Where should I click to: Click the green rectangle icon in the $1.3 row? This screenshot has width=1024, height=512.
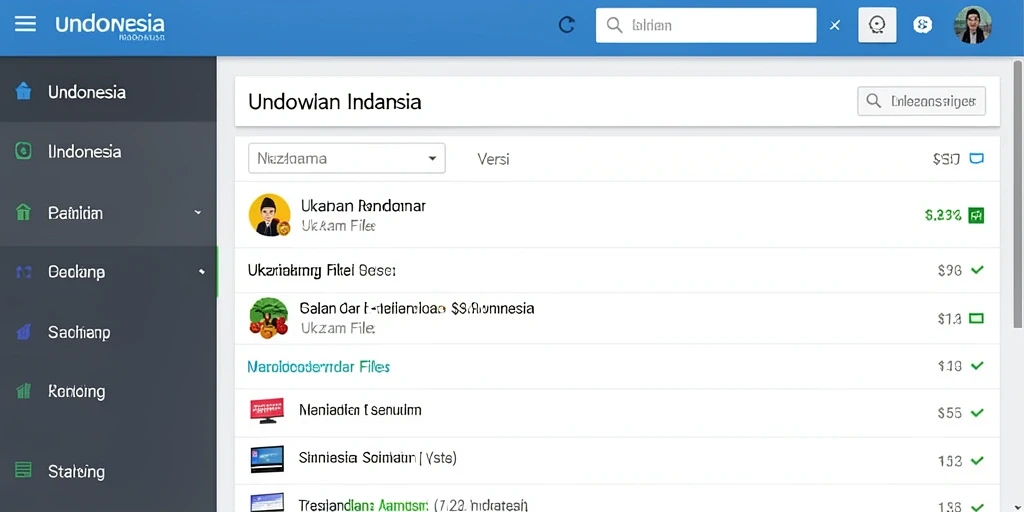point(976,319)
